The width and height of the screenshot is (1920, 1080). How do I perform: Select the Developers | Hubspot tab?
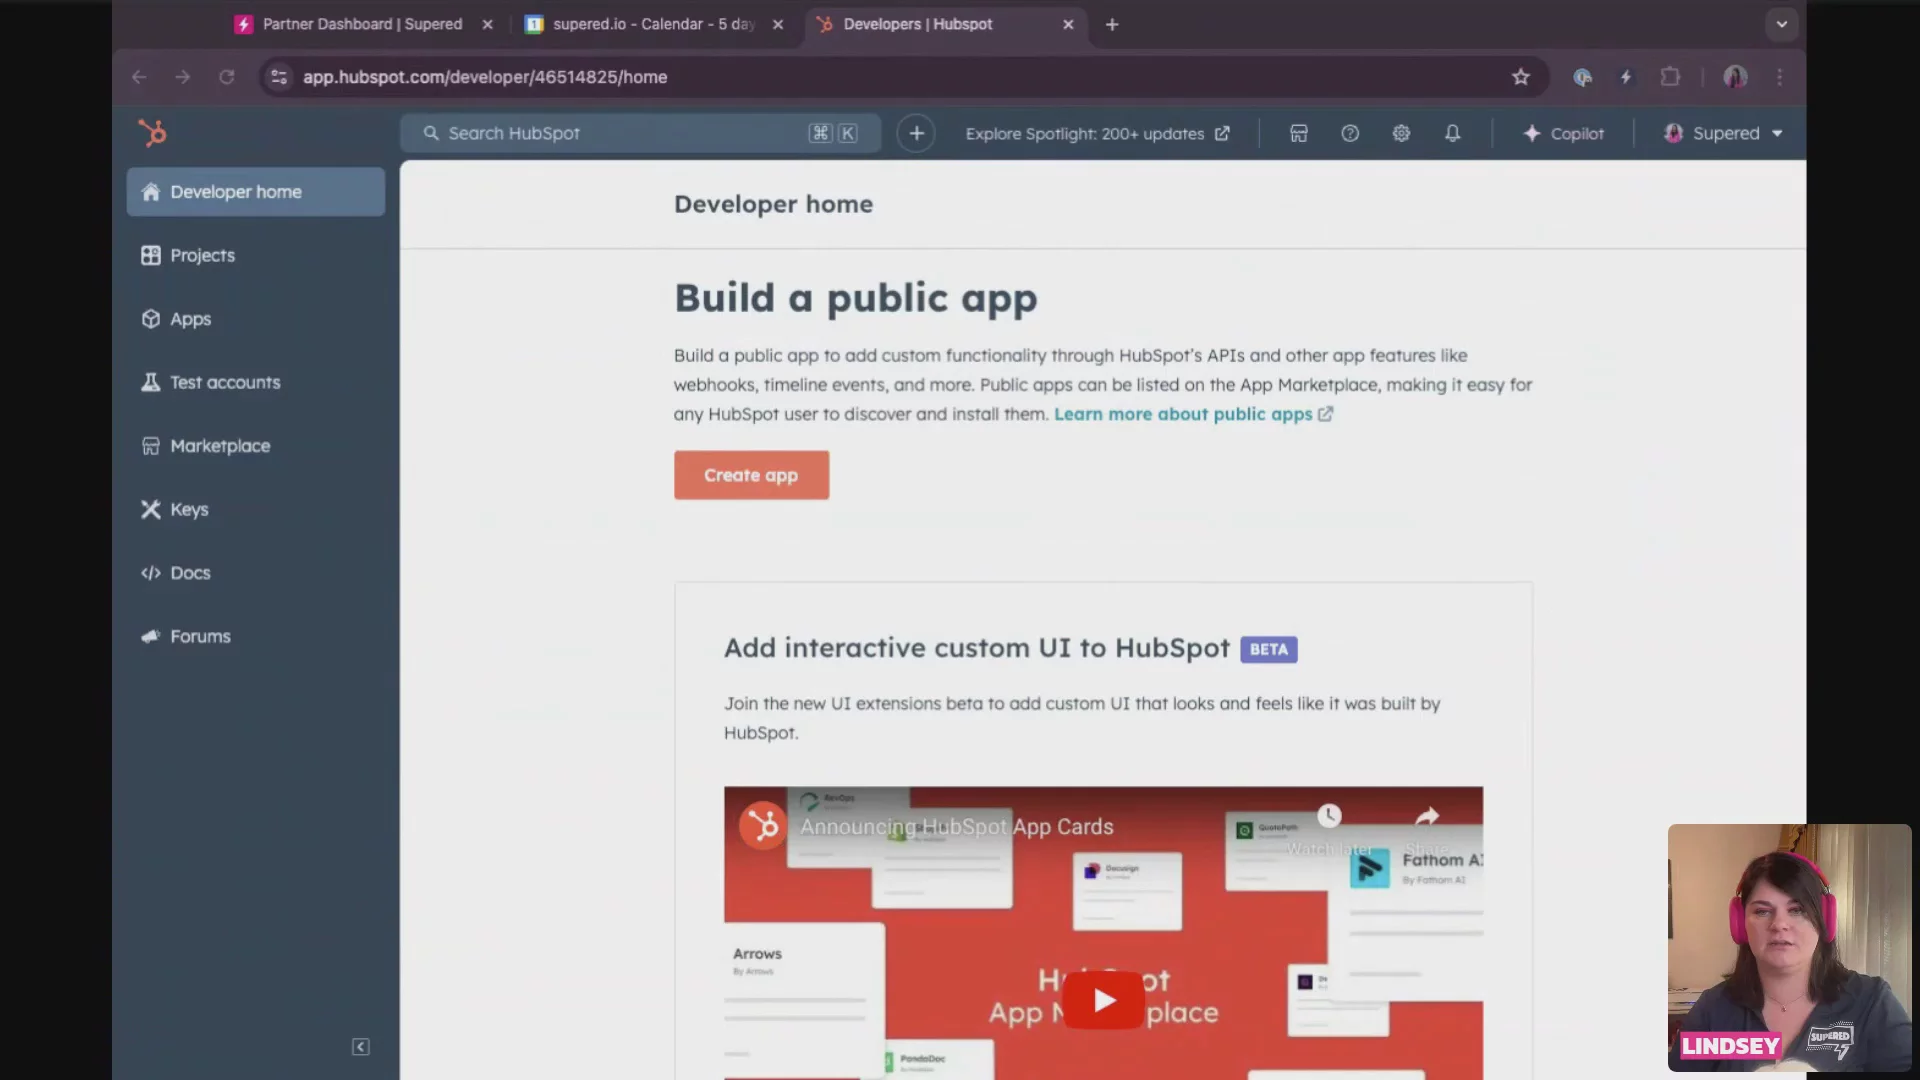[x=918, y=24]
